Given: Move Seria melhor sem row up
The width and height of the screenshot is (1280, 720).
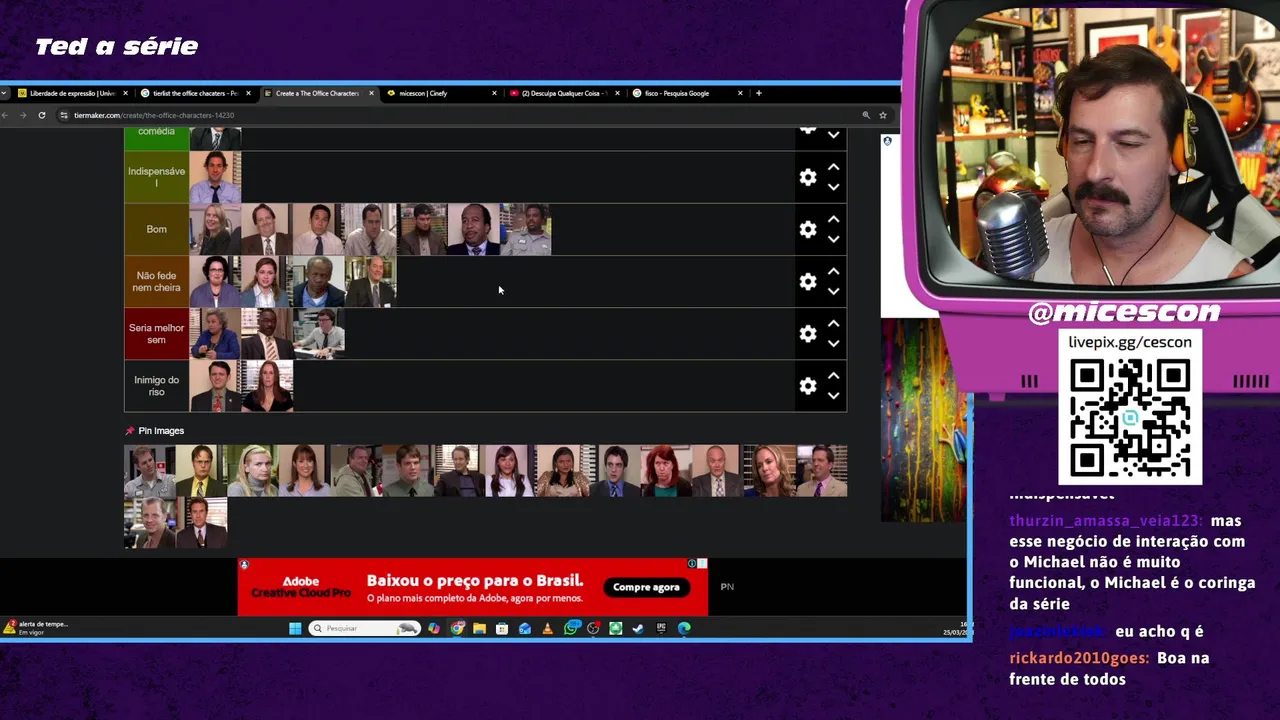Looking at the screenshot, I should (833, 323).
